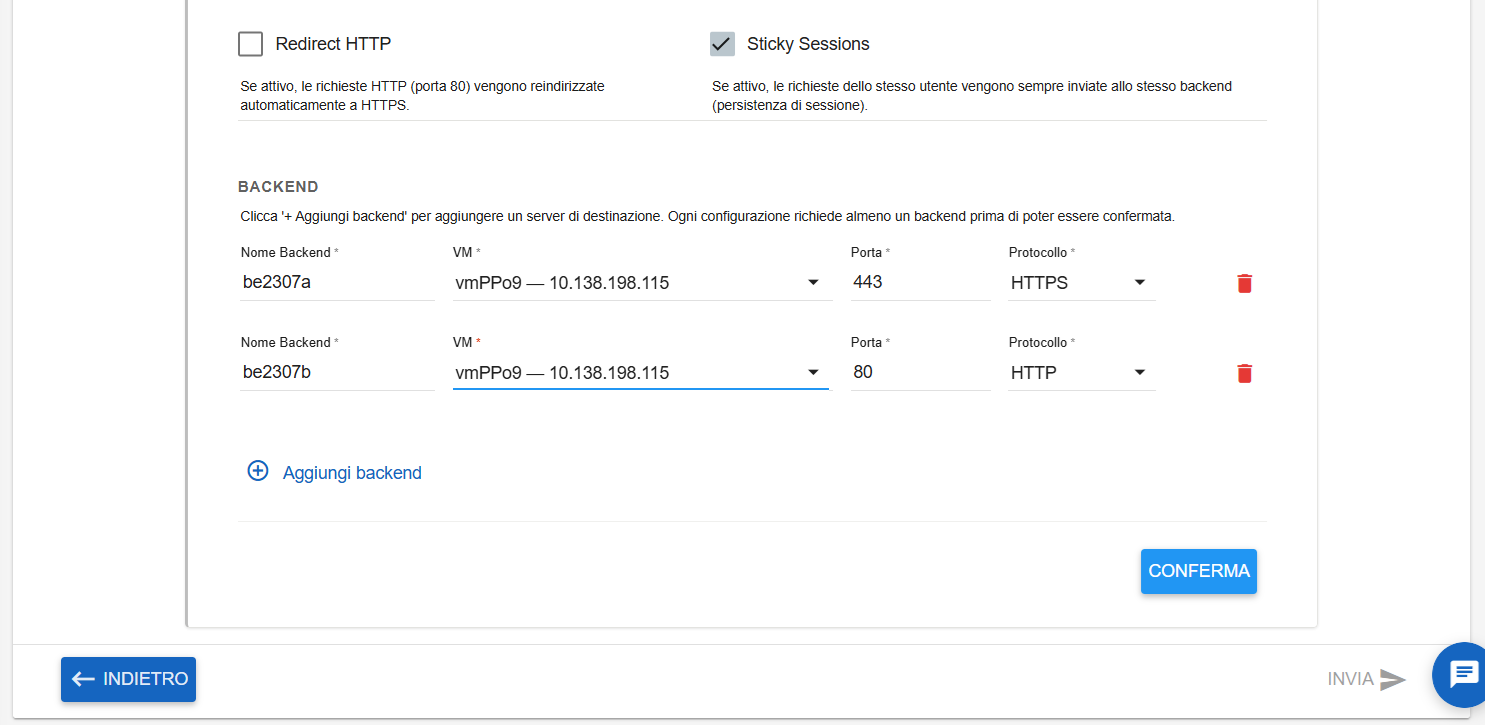Uncheck the Sticky Sessions checkbox
This screenshot has height=725, width=1485.
coord(722,44)
